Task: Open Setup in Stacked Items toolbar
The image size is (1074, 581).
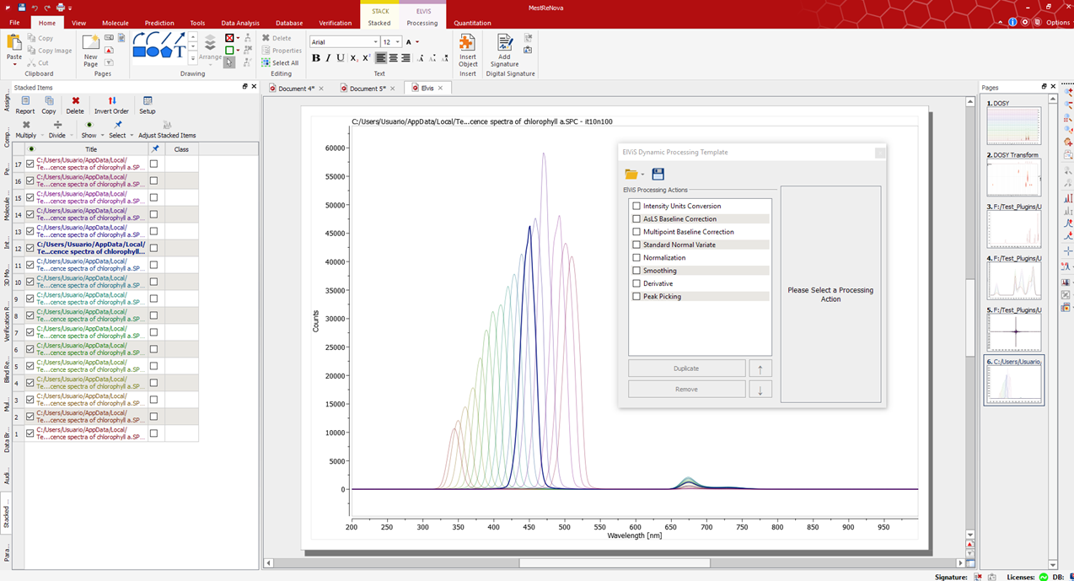Action: pyautogui.click(x=147, y=105)
